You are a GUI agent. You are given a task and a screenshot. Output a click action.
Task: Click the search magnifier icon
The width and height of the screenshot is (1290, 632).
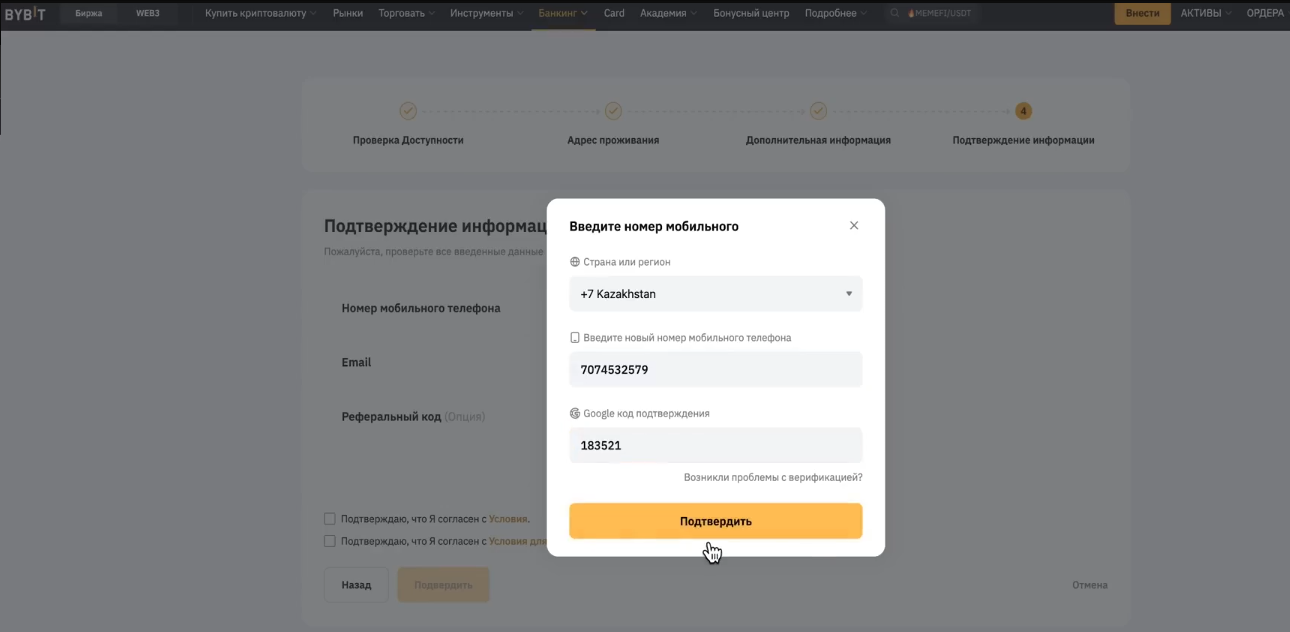[895, 14]
